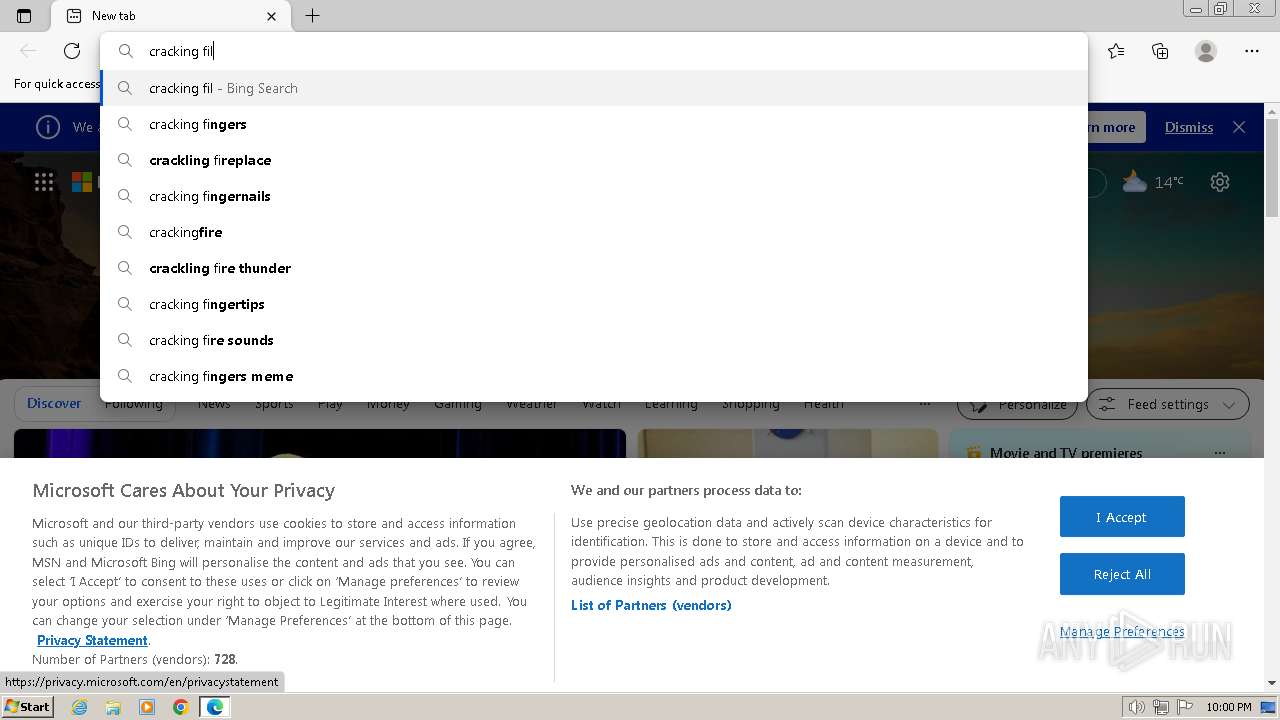Open the Personalize button
The height and width of the screenshot is (720, 1280).
[x=1019, y=404]
